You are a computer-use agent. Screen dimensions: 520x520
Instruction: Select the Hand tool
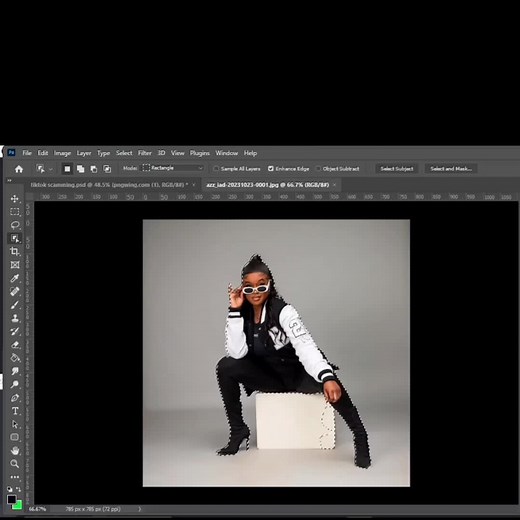point(15,451)
